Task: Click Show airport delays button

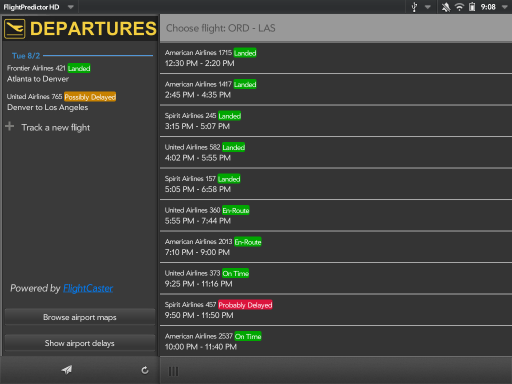Action: pyautogui.click(x=80, y=343)
